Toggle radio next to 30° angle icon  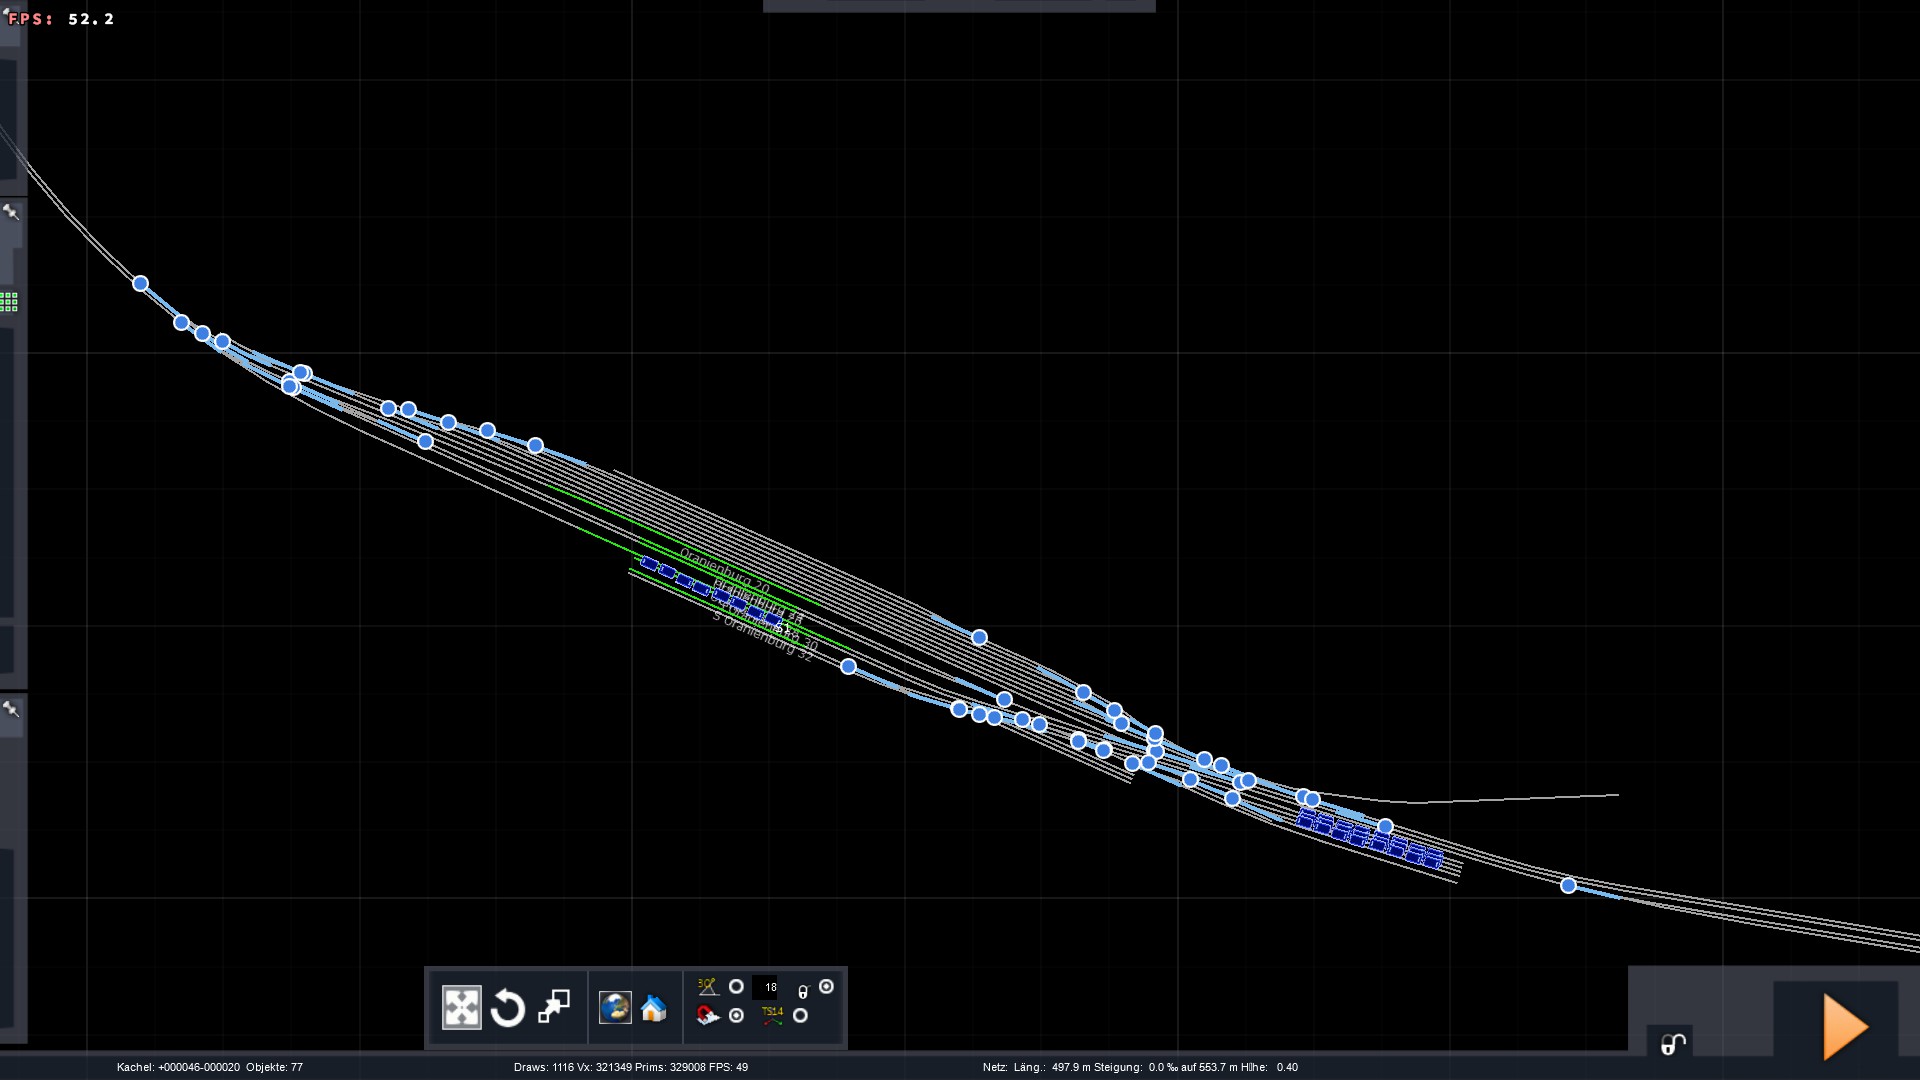(x=736, y=987)
